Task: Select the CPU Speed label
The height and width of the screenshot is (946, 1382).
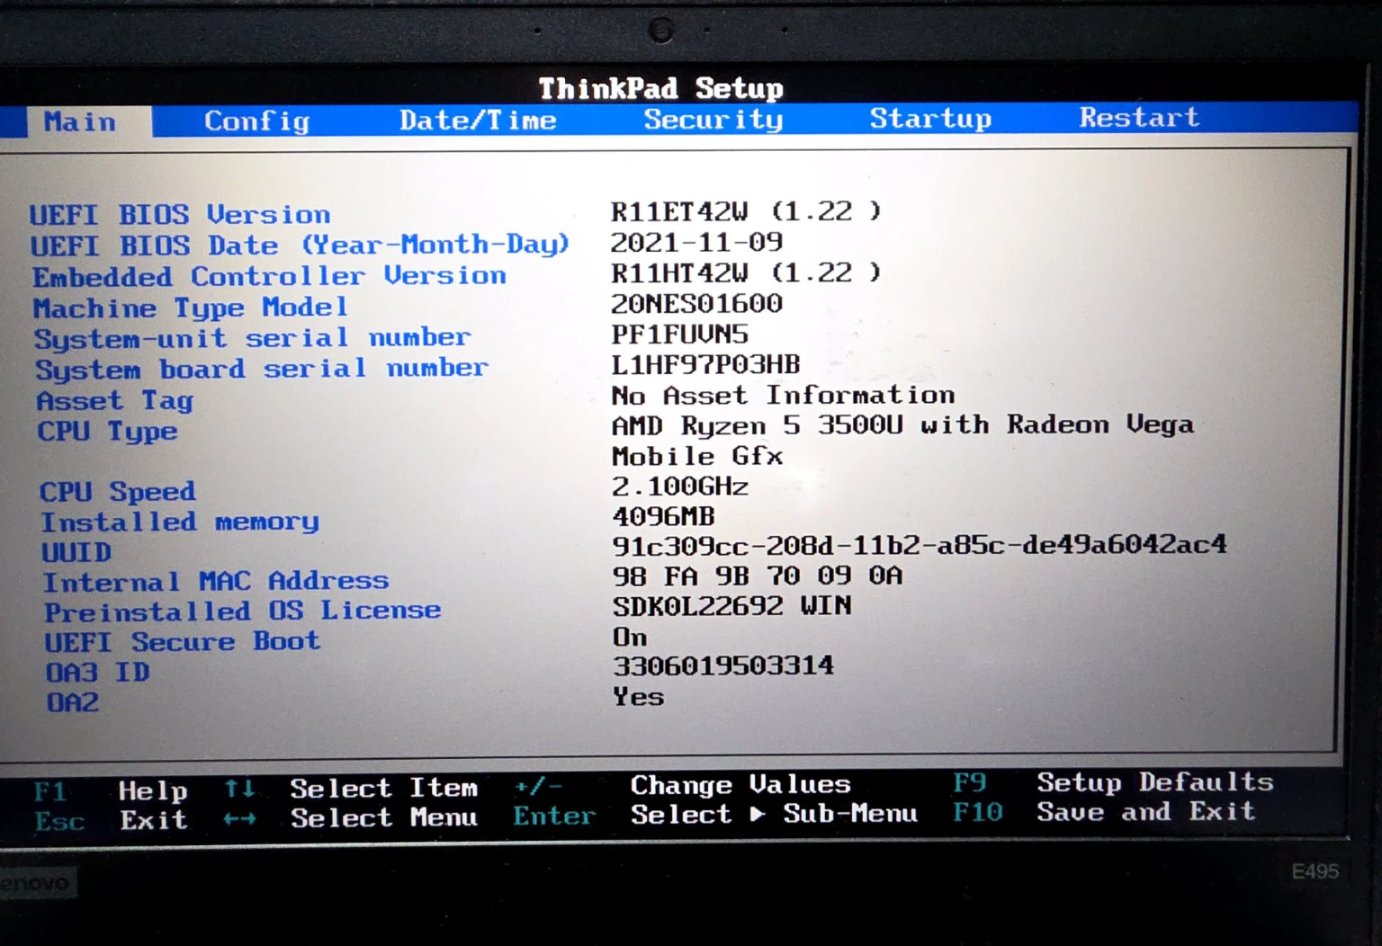Action: coord(118,492)
